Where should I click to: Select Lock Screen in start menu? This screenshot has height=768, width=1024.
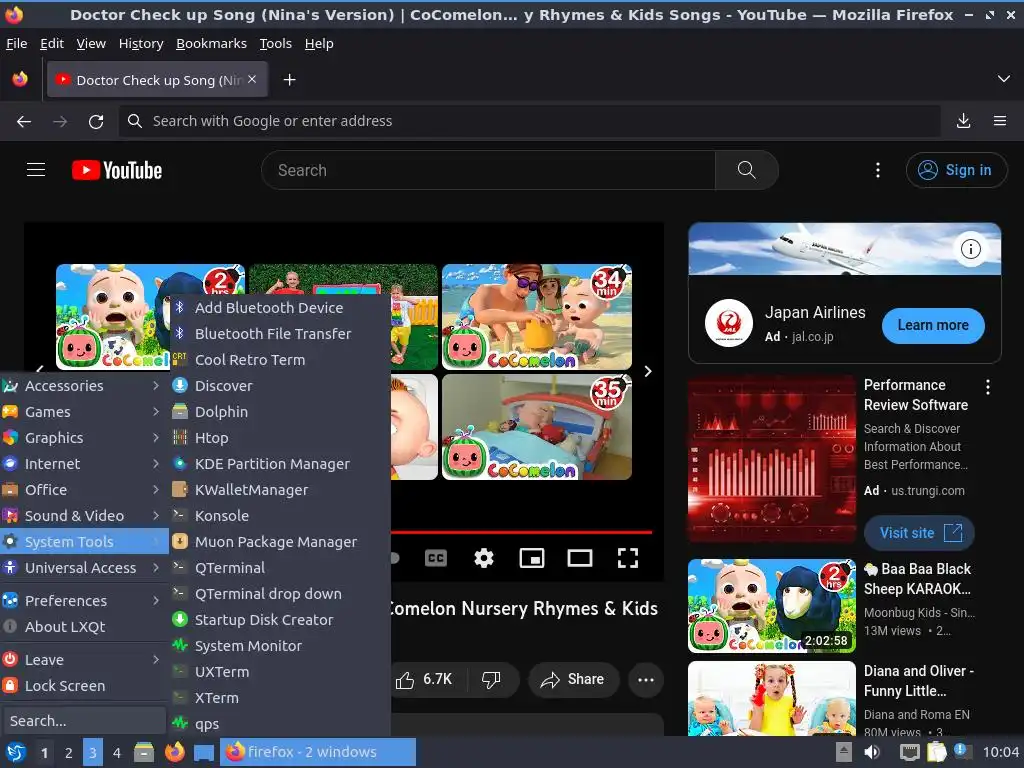click(84, 686)
